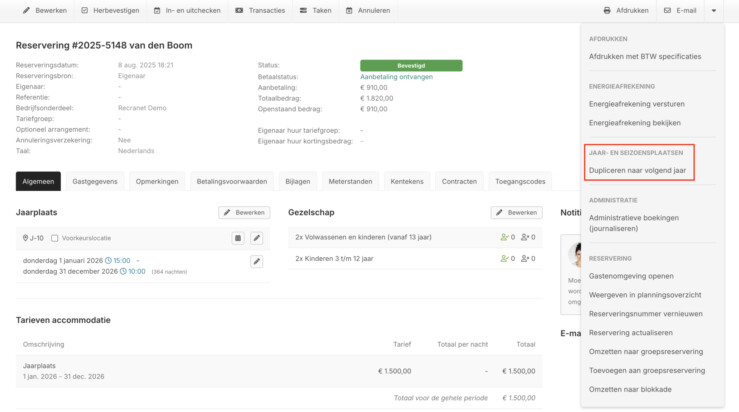Open the Meterstanden tab

coord(350,181)
